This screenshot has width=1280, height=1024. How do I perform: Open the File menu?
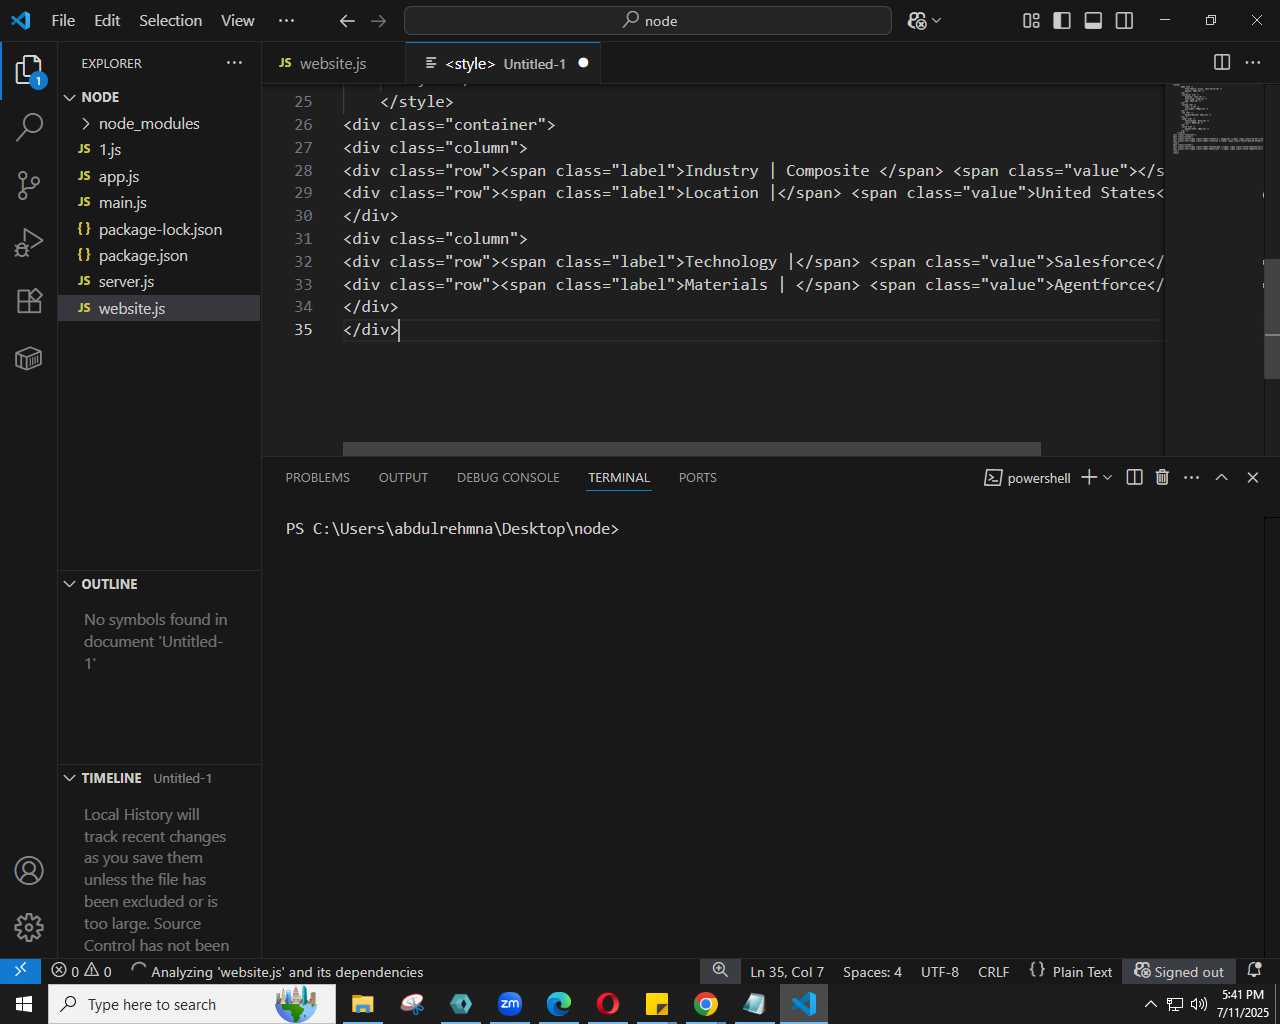pos(63,21)
